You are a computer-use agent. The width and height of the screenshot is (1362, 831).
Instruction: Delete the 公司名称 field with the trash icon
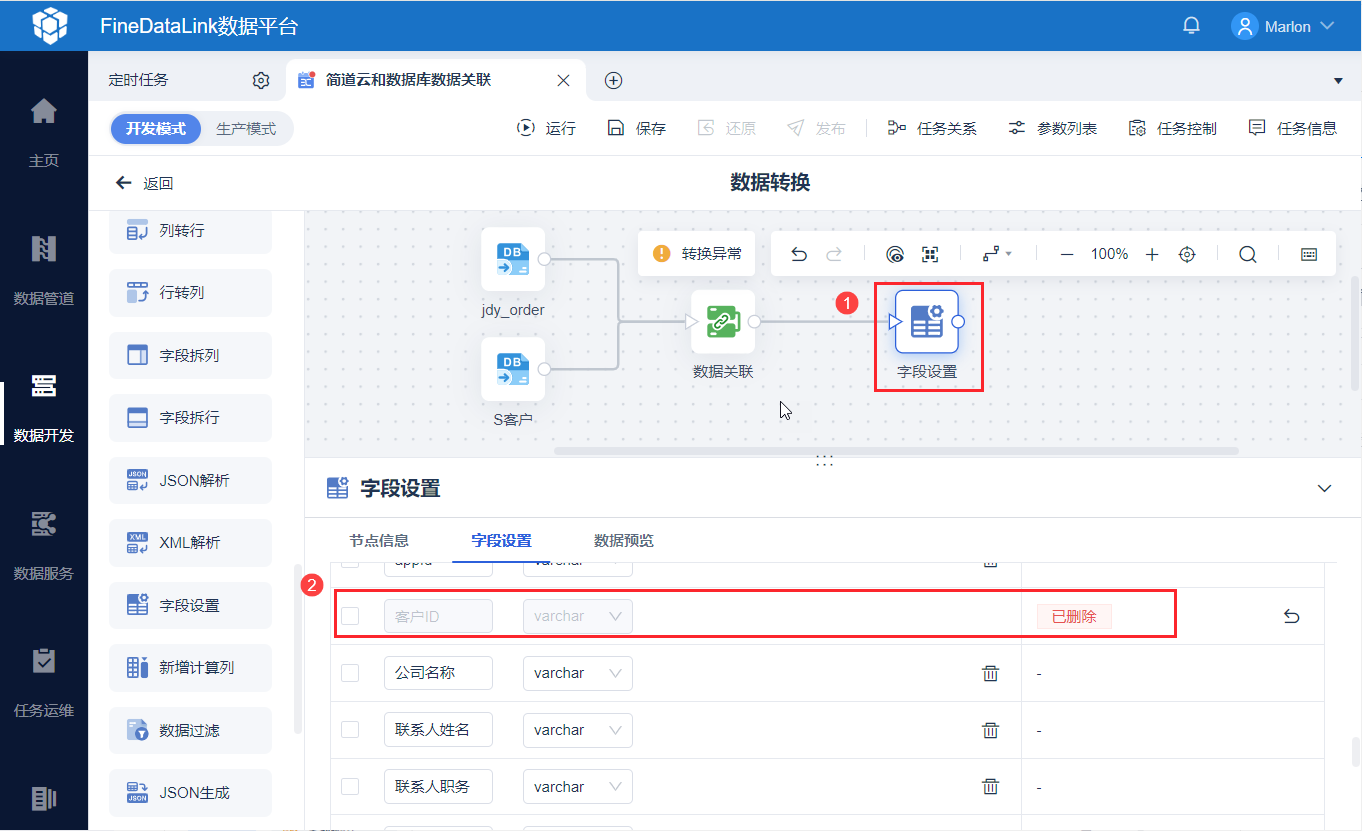(x=991, y=673)
